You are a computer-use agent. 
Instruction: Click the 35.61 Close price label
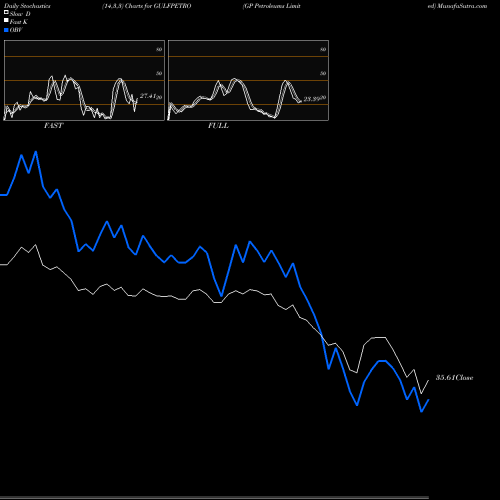[x=455, y=378]
